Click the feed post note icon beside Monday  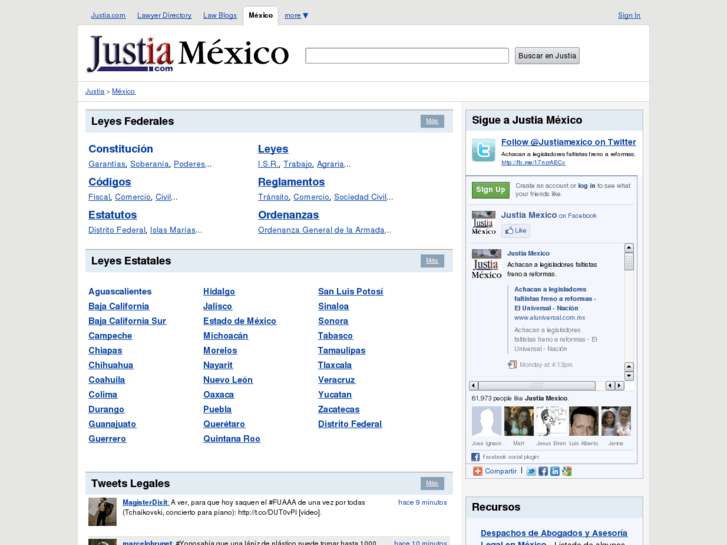512,365
